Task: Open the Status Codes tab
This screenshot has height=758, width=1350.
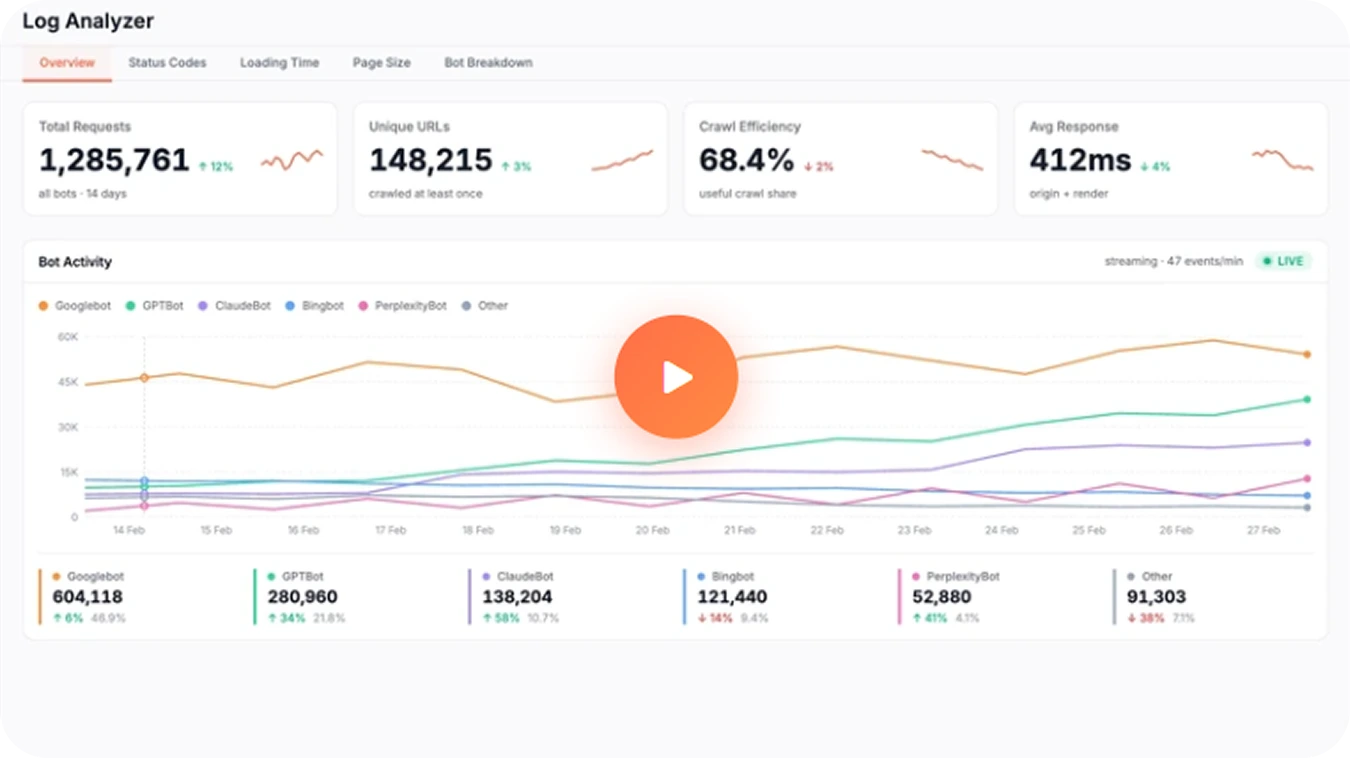Action: point(167,62)
